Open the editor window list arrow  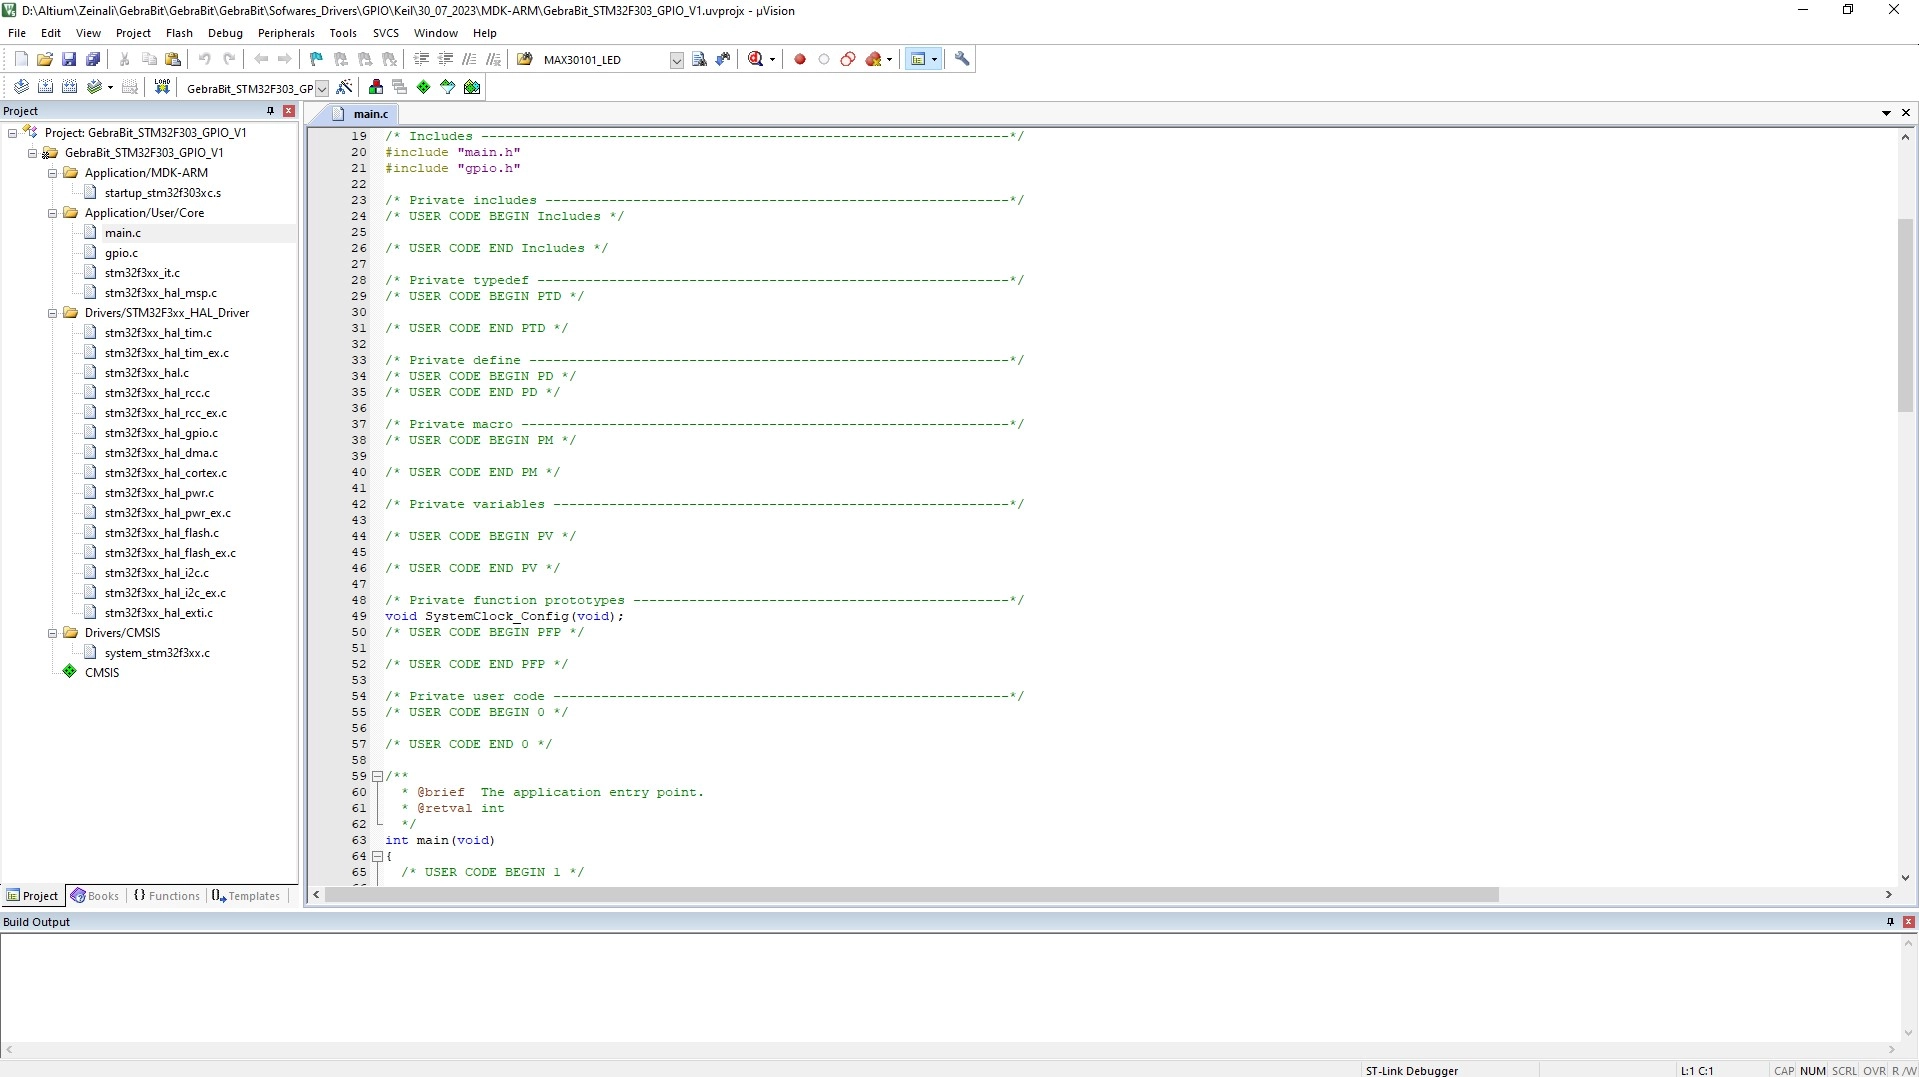coord(1886,113)
